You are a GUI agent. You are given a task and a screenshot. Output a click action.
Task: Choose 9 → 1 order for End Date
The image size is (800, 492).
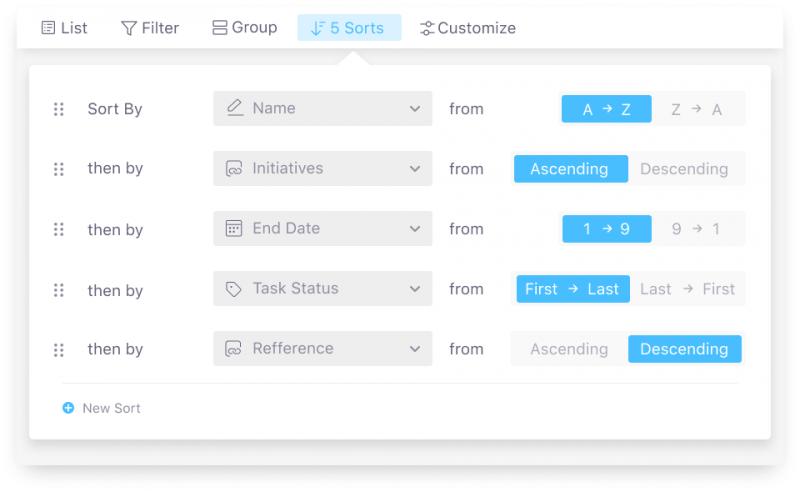tap(696, 229)
